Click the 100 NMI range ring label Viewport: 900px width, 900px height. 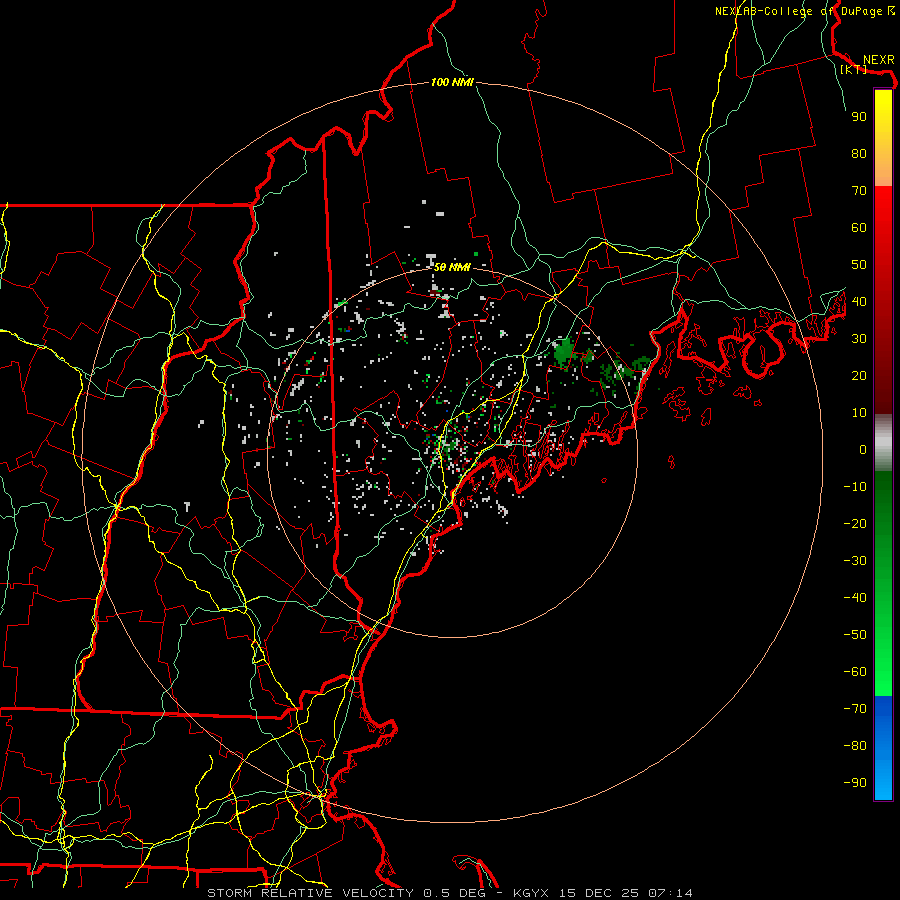click(x=452, y=83)
